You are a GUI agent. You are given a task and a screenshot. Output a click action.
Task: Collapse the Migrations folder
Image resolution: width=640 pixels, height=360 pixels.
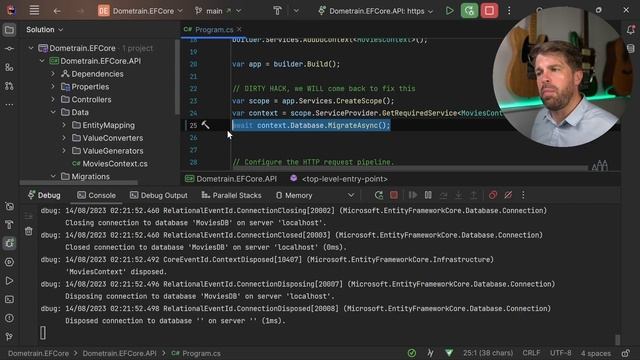pos(53,176)
